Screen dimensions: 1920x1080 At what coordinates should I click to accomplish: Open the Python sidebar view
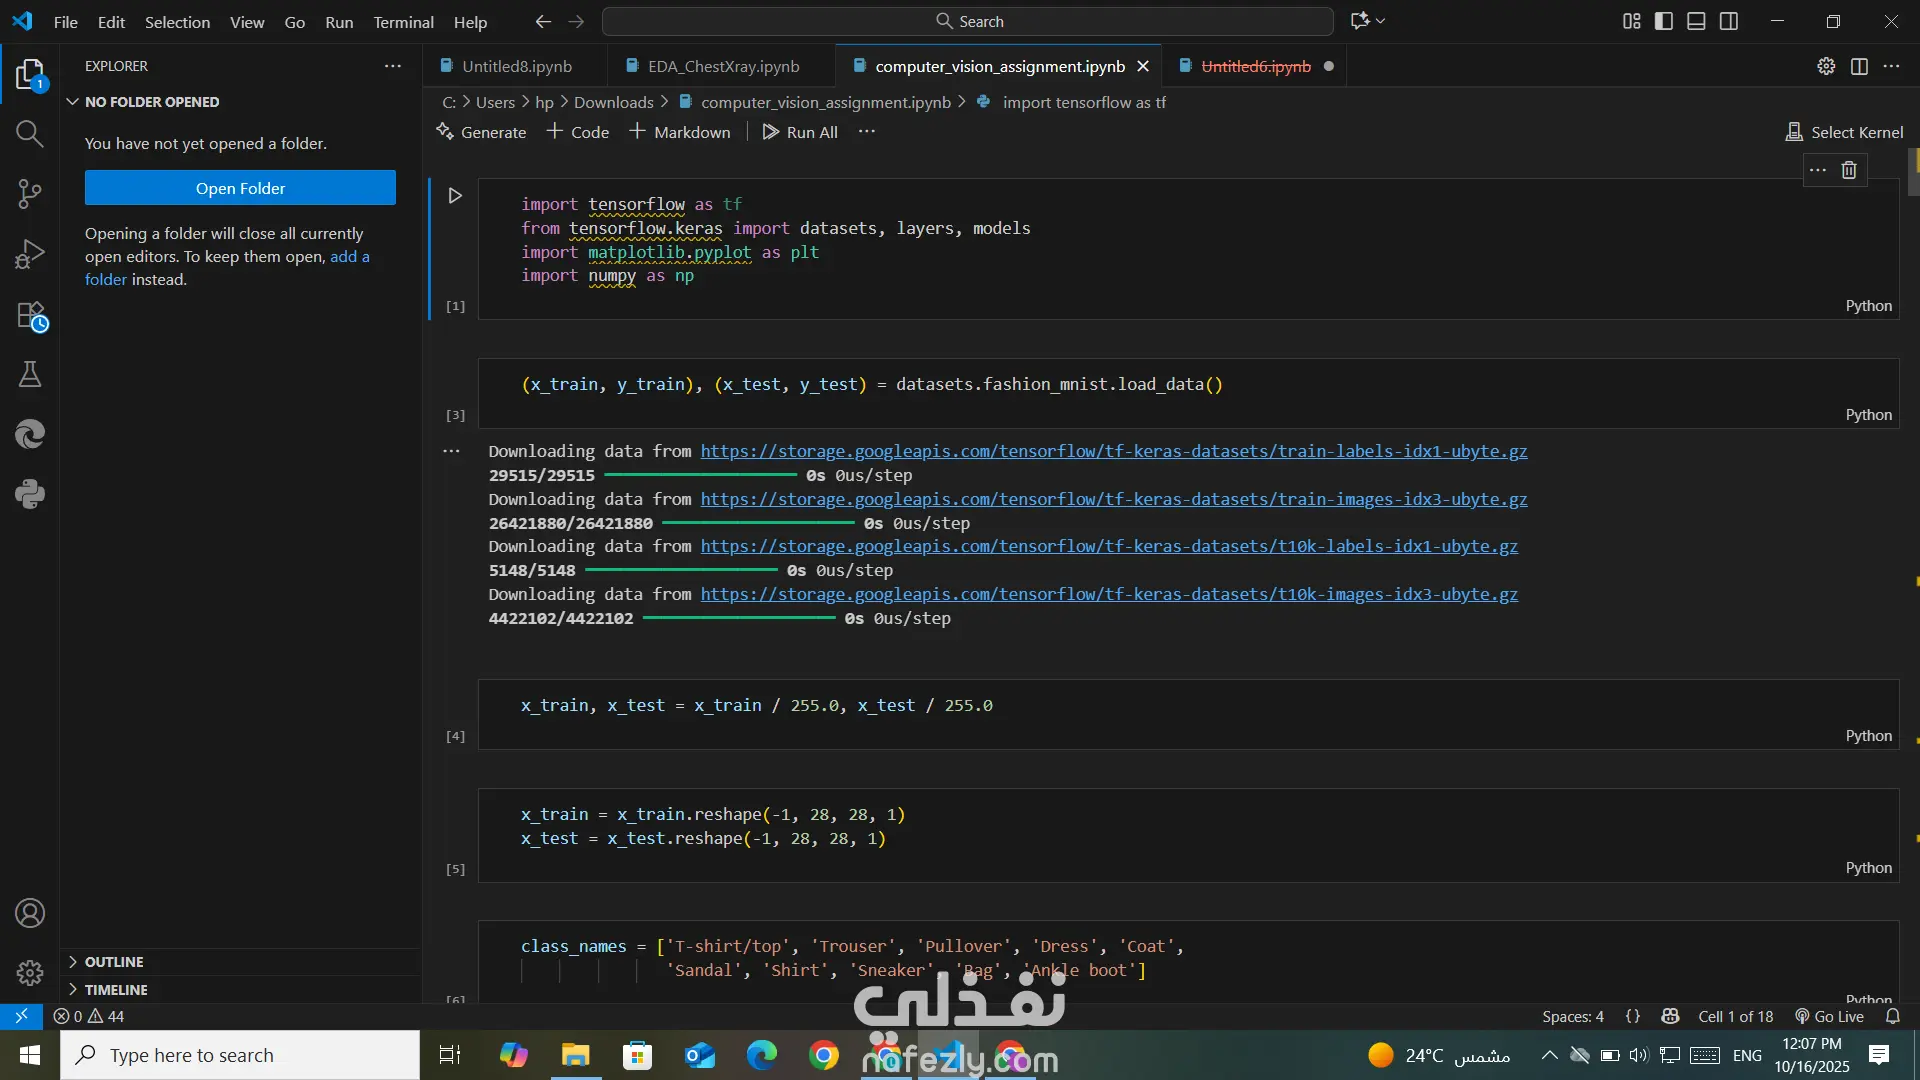point(29,494)
